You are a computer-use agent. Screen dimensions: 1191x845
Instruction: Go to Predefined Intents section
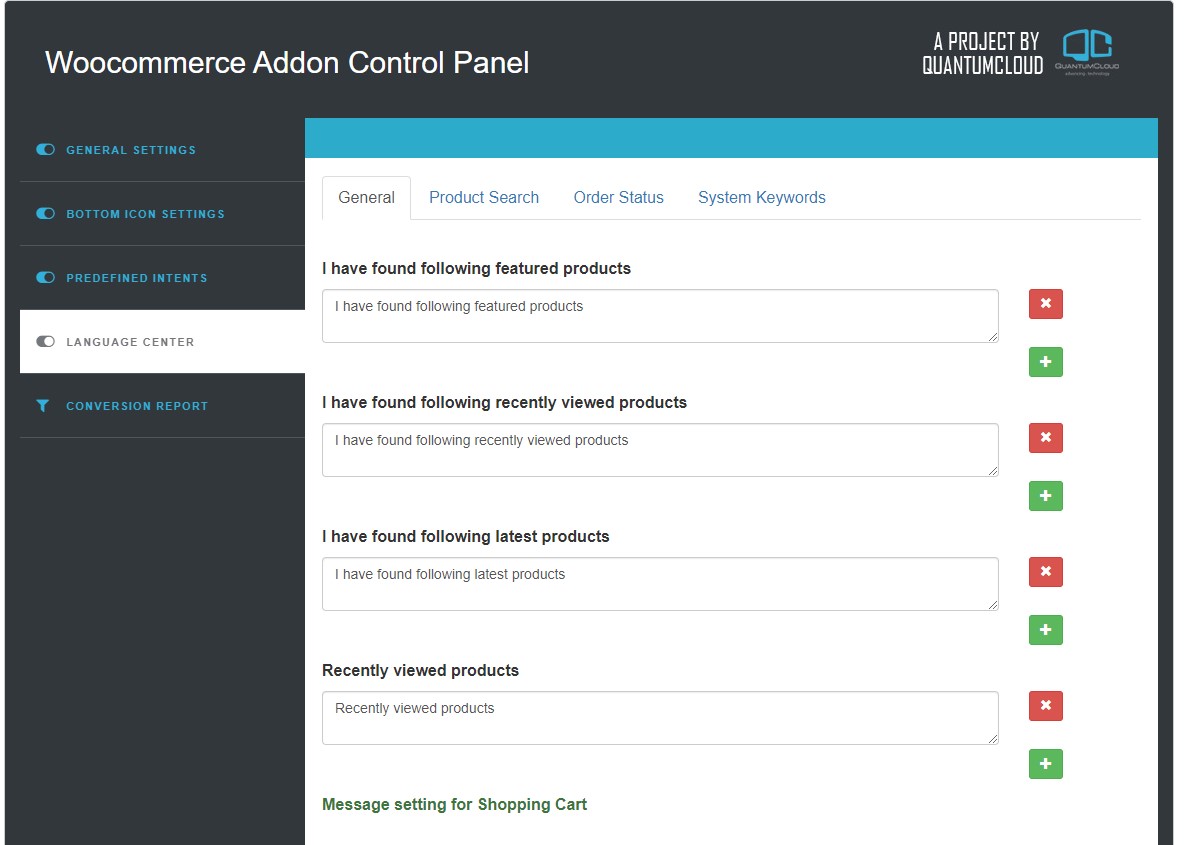pos(162,277)
